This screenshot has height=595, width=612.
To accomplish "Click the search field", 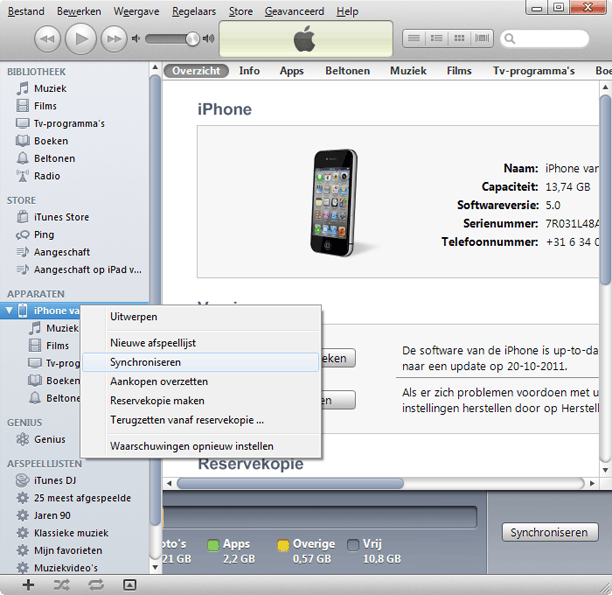I will [x=544, y=39].
